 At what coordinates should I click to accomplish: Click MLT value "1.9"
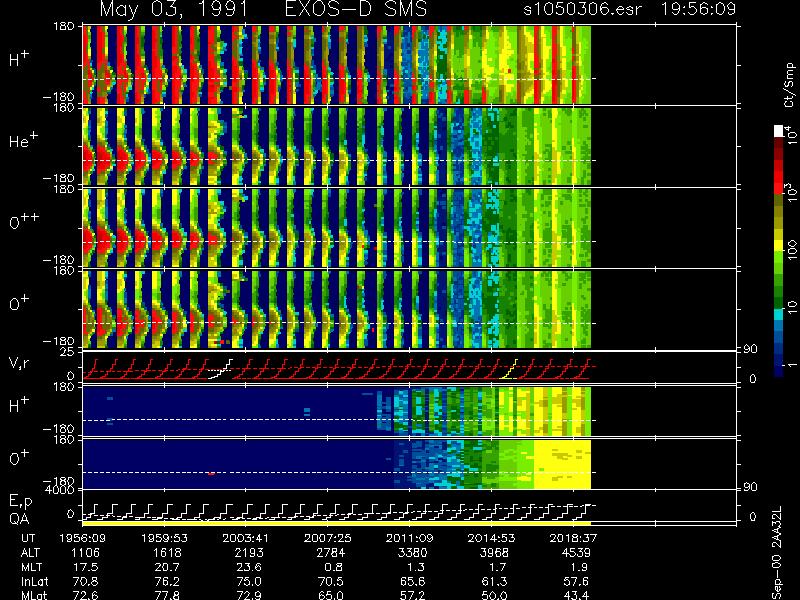[580, 567]
